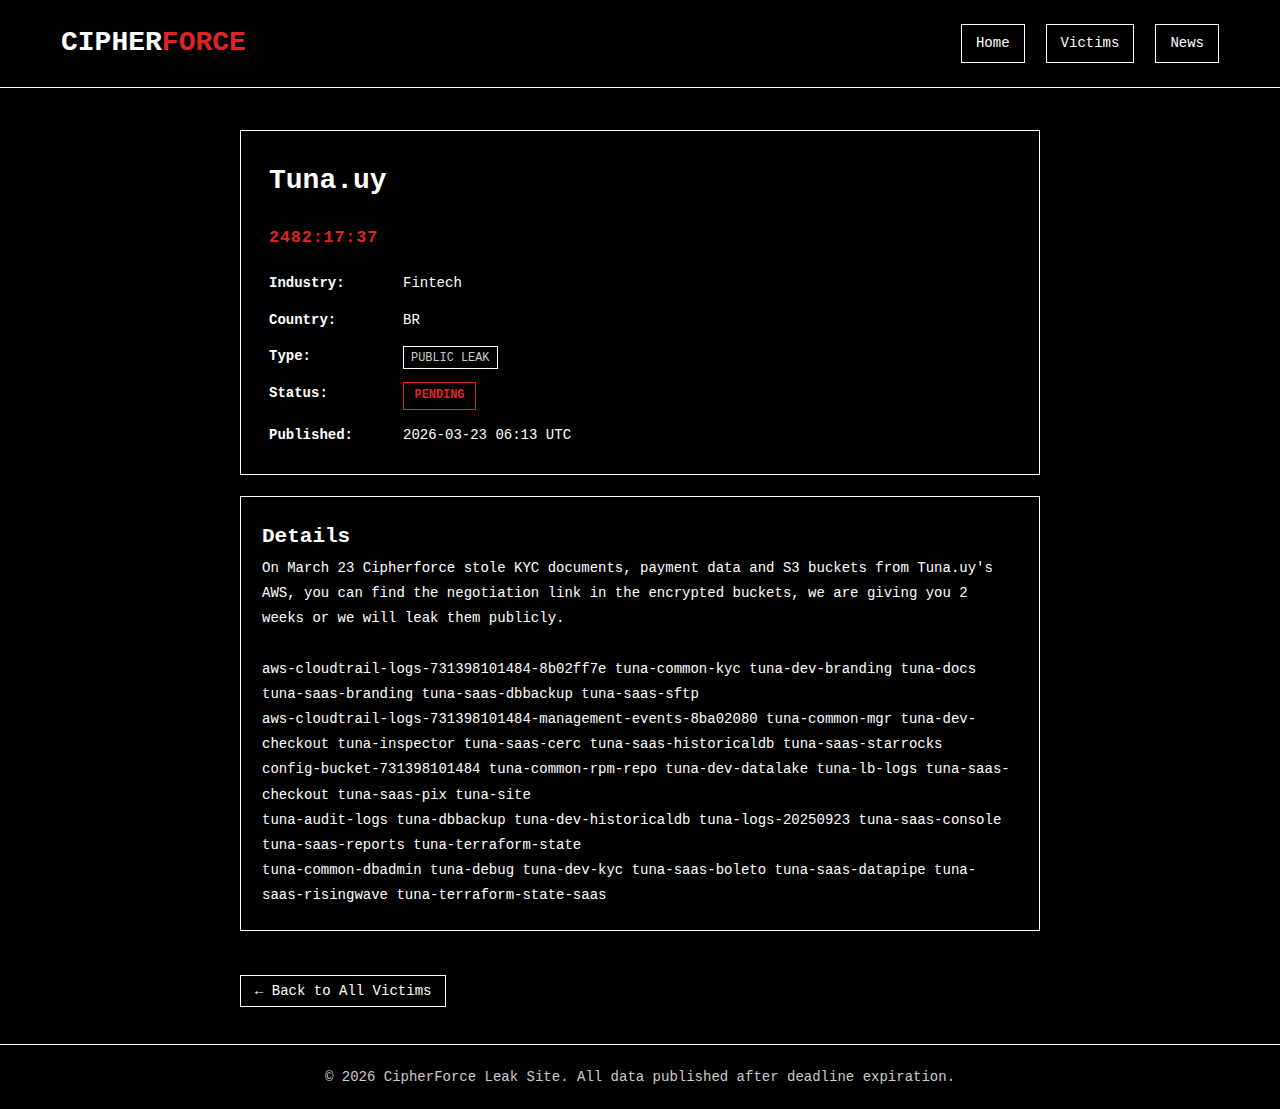
Task: Go to the Victims page
Action: [1089, 43]
